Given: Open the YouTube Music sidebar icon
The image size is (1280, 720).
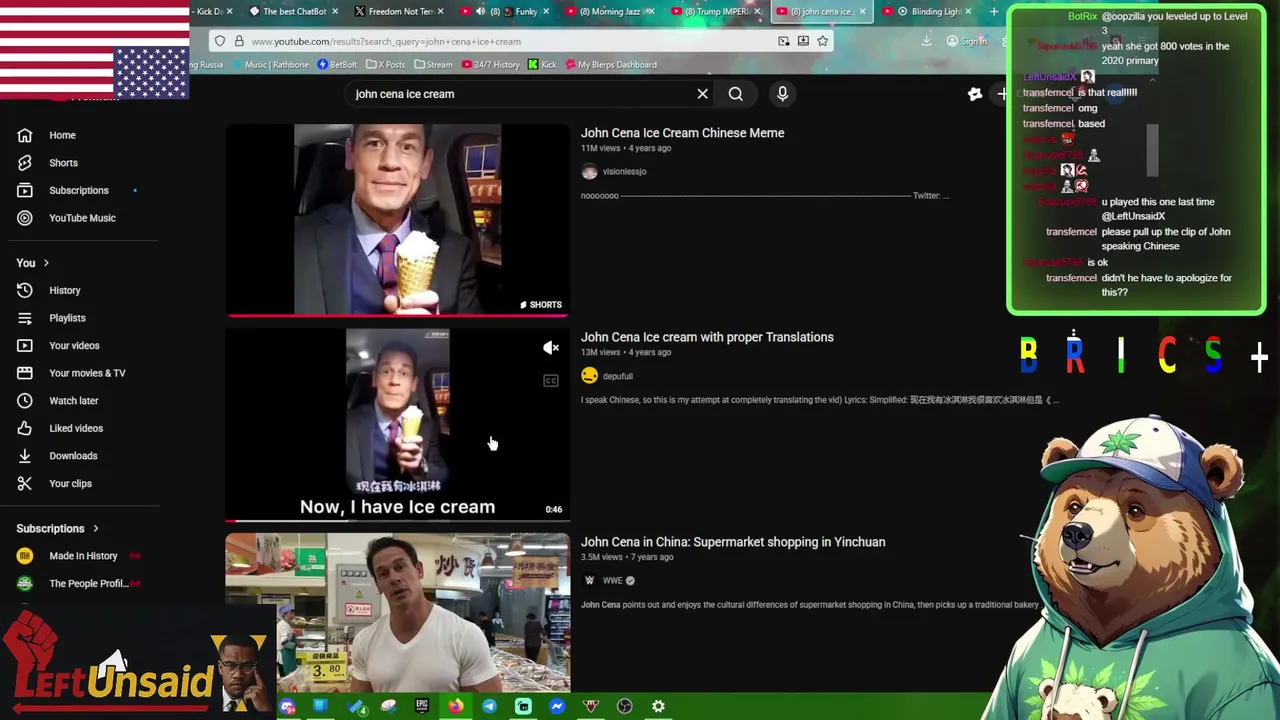Looking at the screenshot, I should pyautogui.click(x=25, y=218).
